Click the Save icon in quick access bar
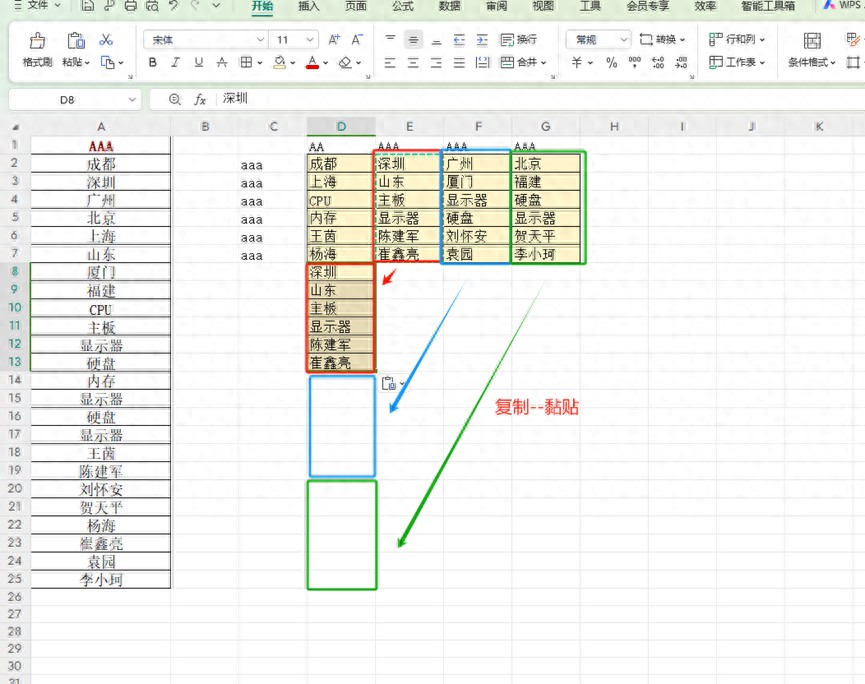The height and width of the screenshot is (684, 865). (87, 6)
